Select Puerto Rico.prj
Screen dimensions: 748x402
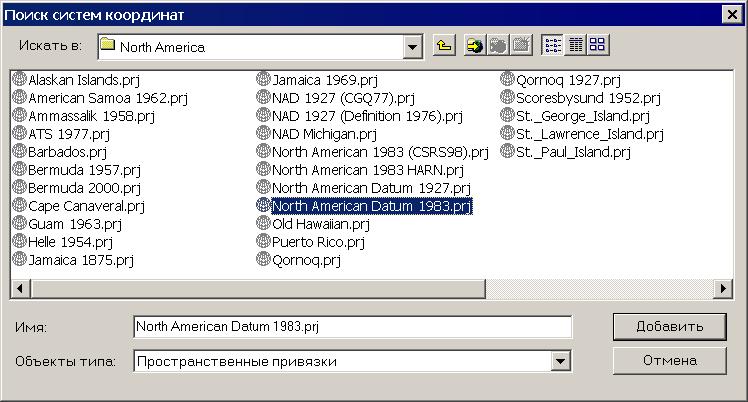click(x=318, y=242)
